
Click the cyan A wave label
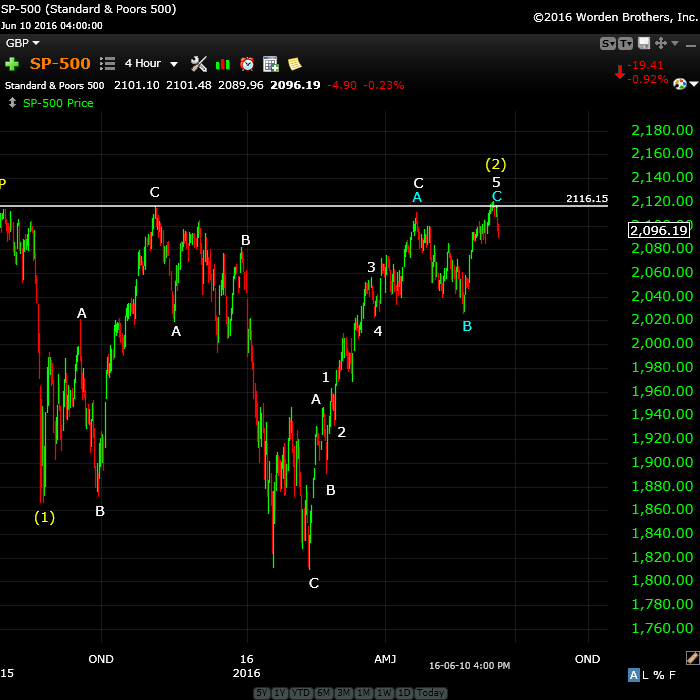pos(417,197)
